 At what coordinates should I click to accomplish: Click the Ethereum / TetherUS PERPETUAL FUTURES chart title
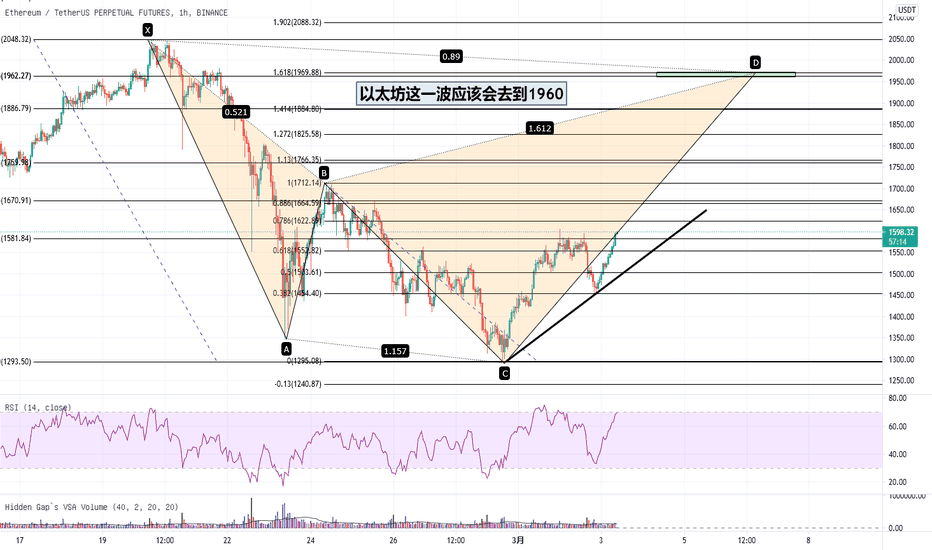[x=116, y=12]
